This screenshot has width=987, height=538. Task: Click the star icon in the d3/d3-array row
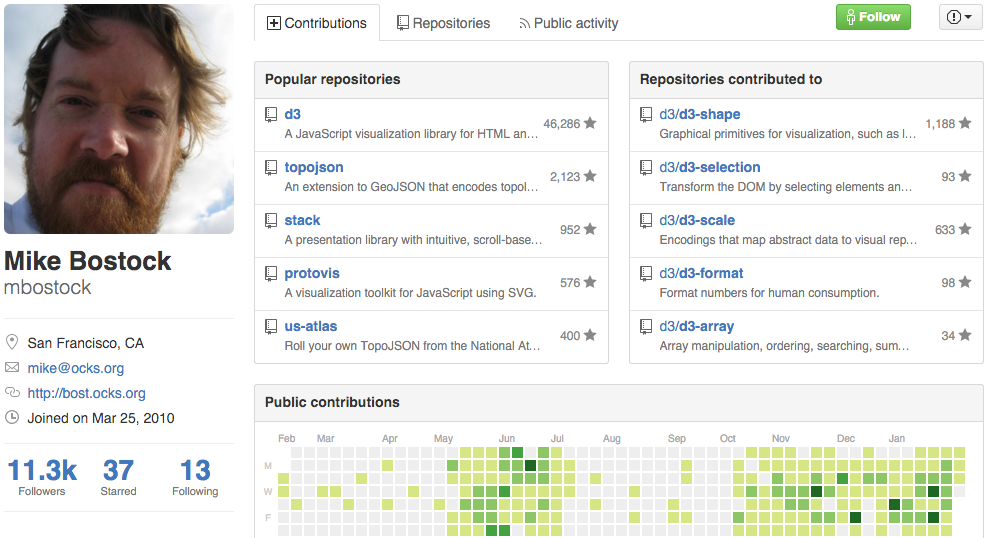pos(965,335)
